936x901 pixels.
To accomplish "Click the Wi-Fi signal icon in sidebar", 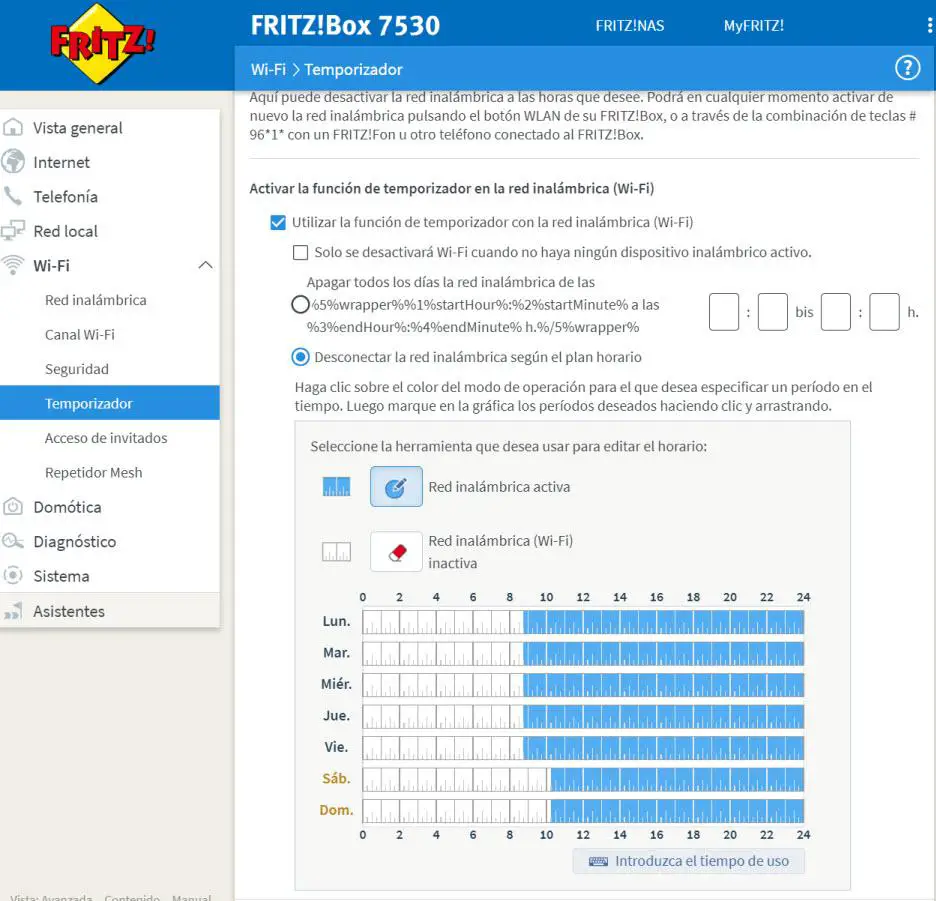I will click(x=13, y=265).
